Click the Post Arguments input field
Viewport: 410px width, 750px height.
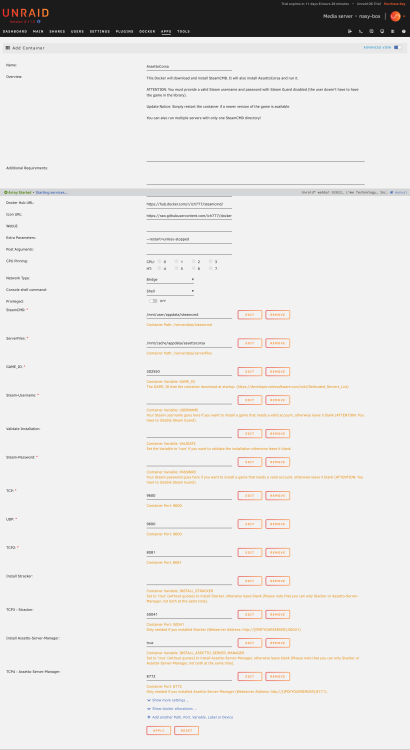pyautogui.click(x=189, y=250)
